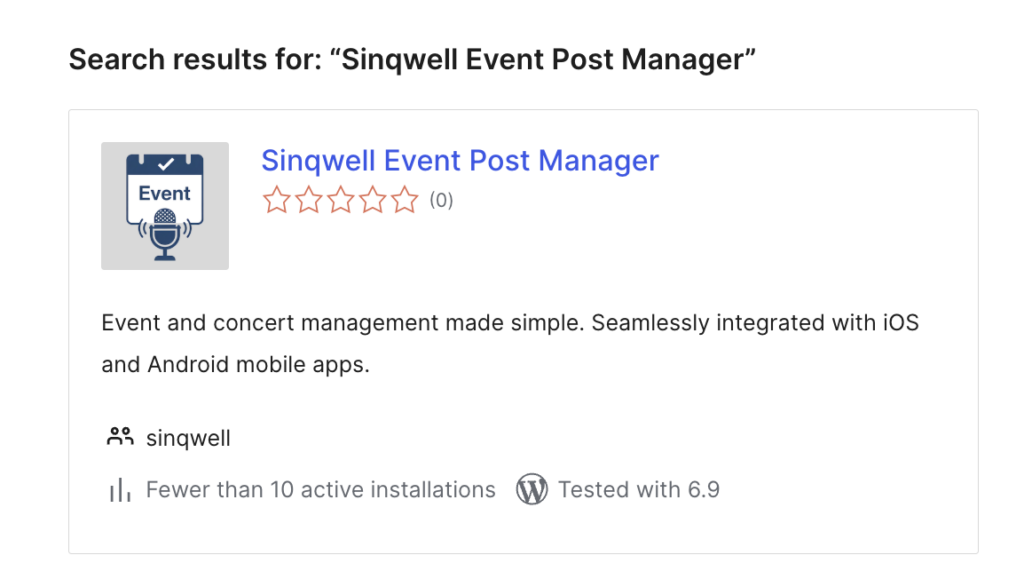
Task: Click the calendar checkmark in plugin logo
Action: click(x=165, y=161)
